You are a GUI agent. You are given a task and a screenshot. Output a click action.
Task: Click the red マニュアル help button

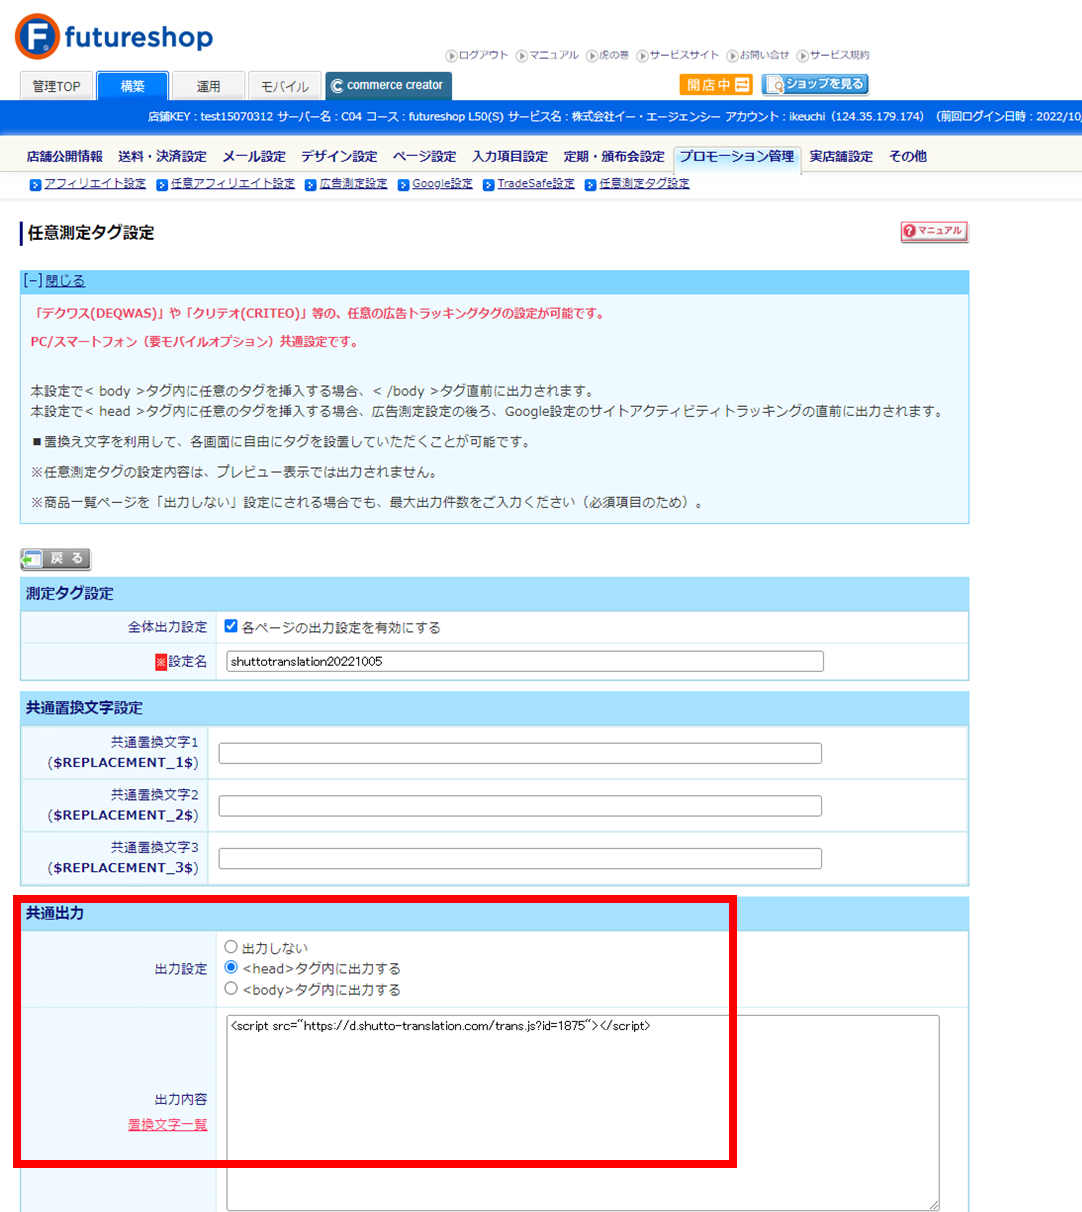[934, 231]
